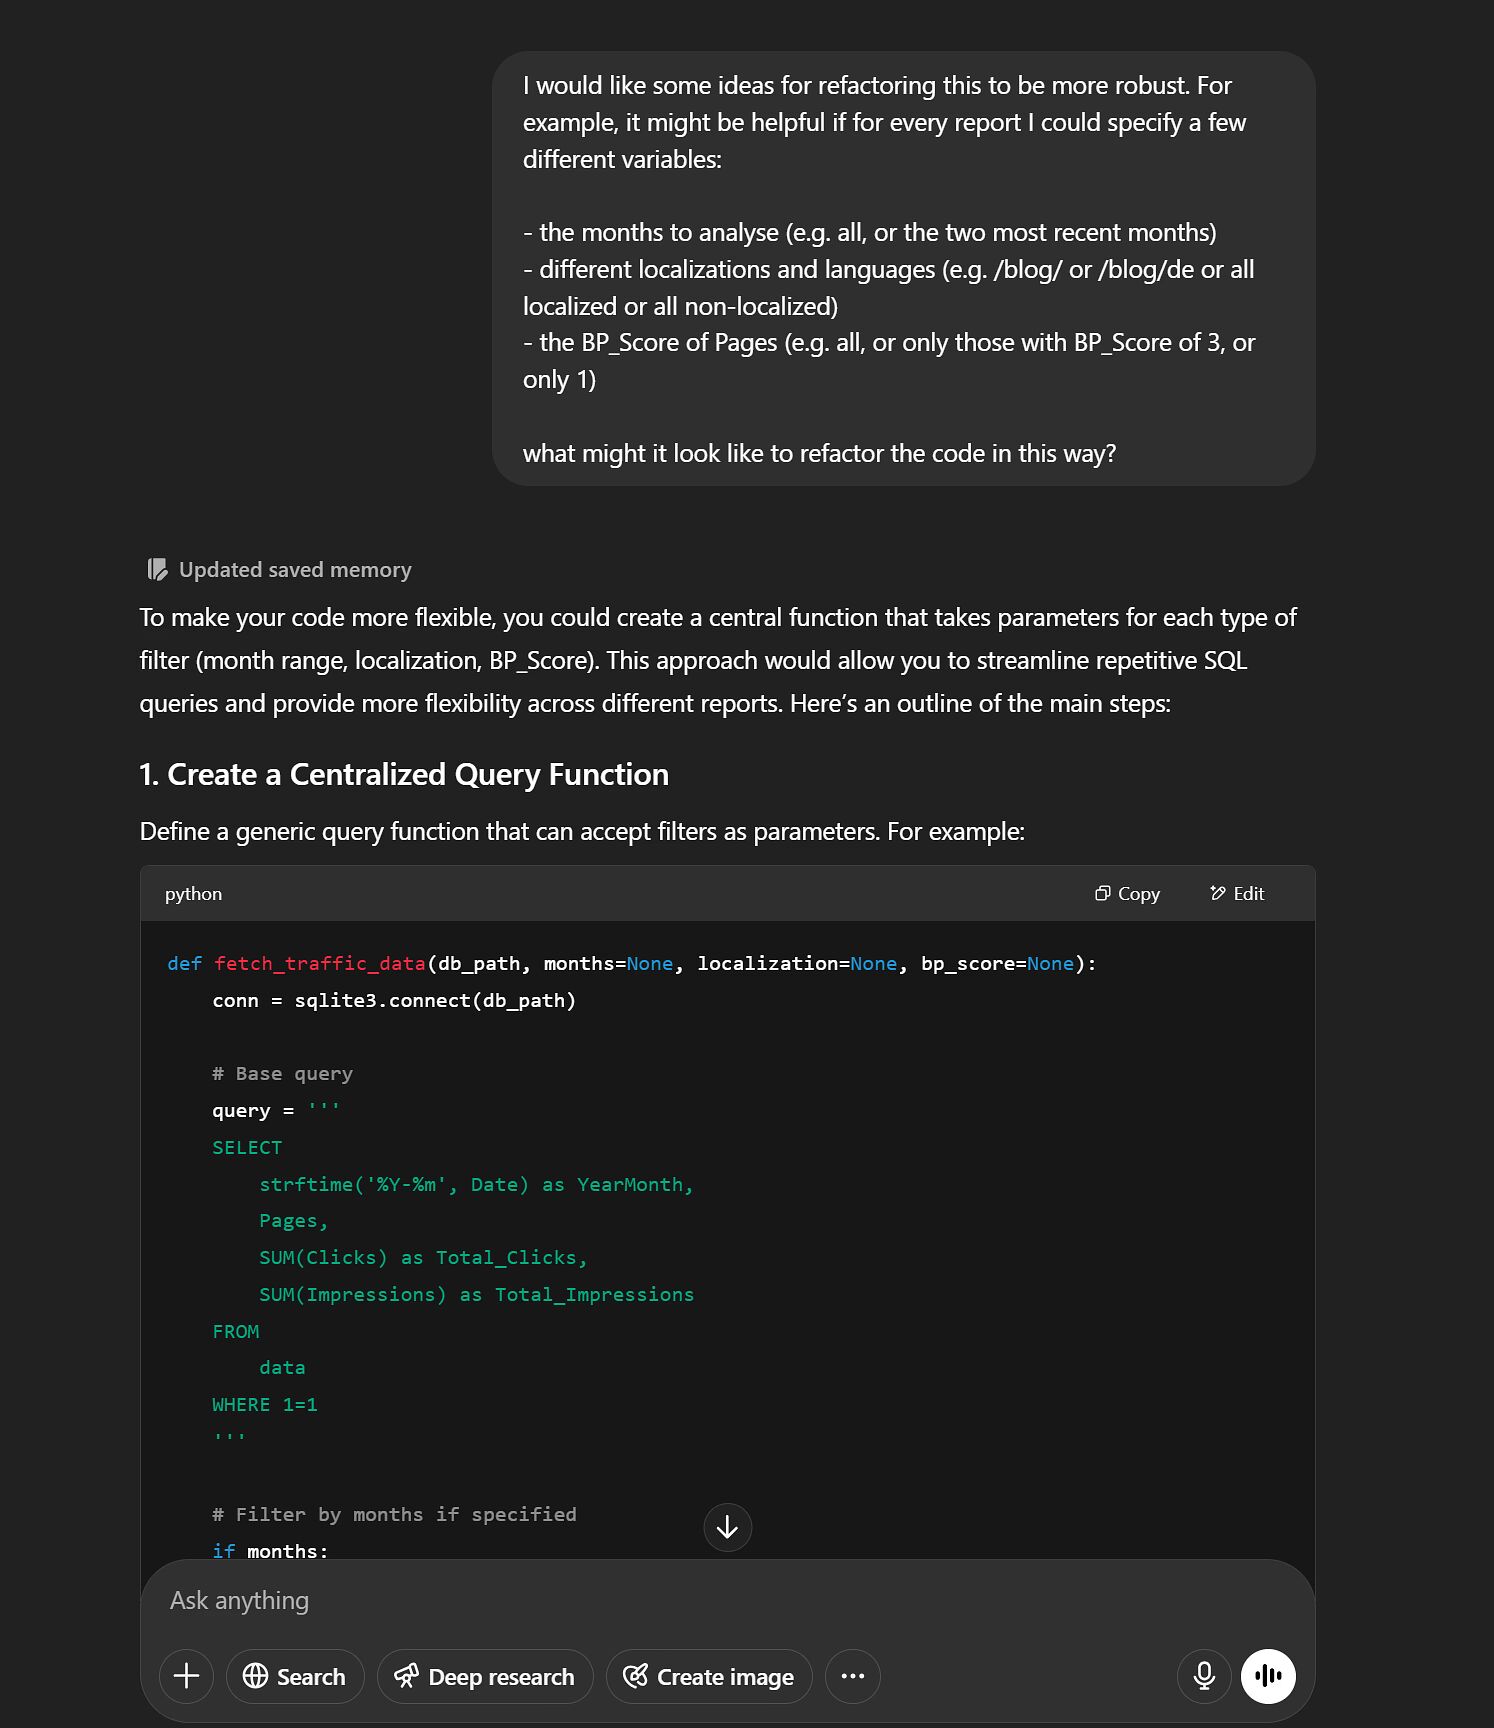Edit the code block
This screenshot has height=1728, width=1494.
[x=1237, y=893]
